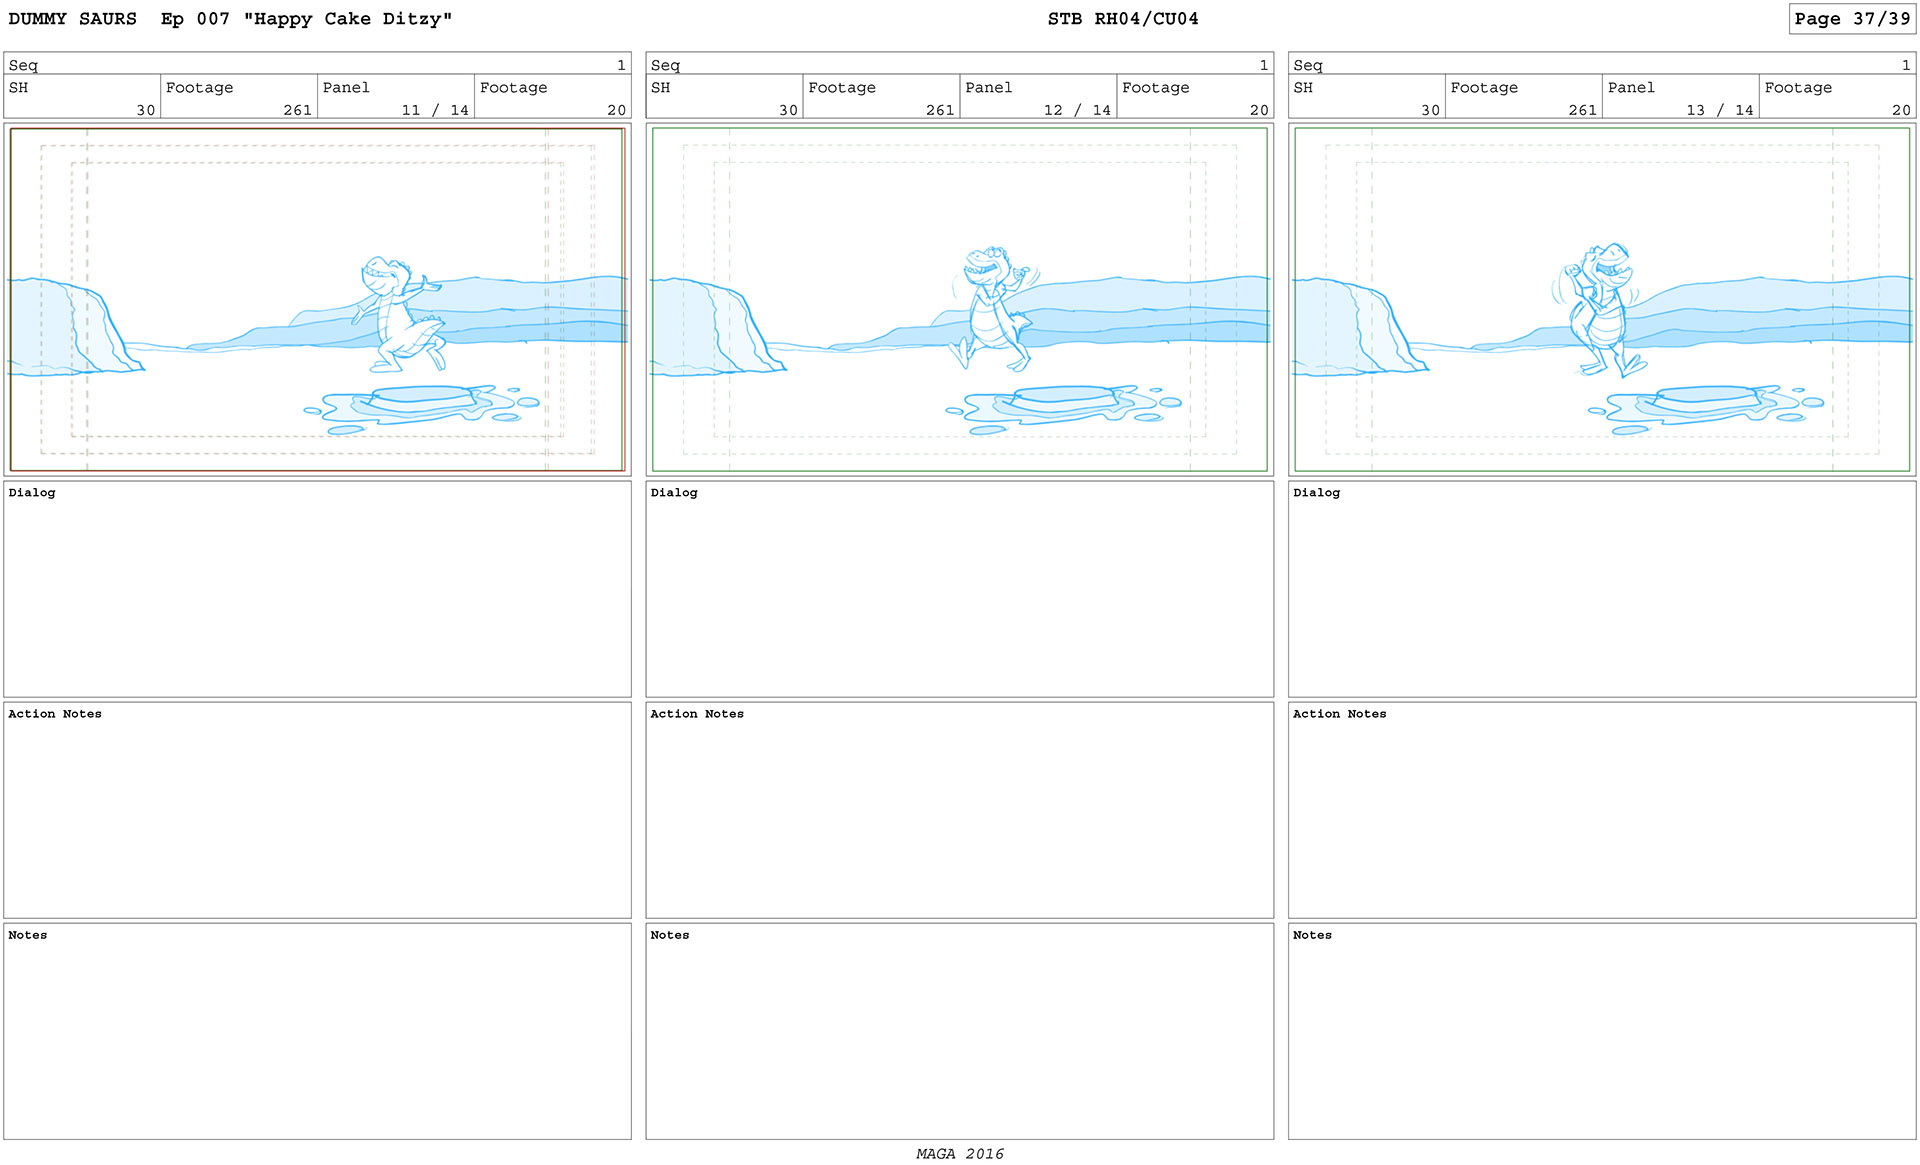Click the Page 37/39 indicator box

click(x=1852, y=19)
